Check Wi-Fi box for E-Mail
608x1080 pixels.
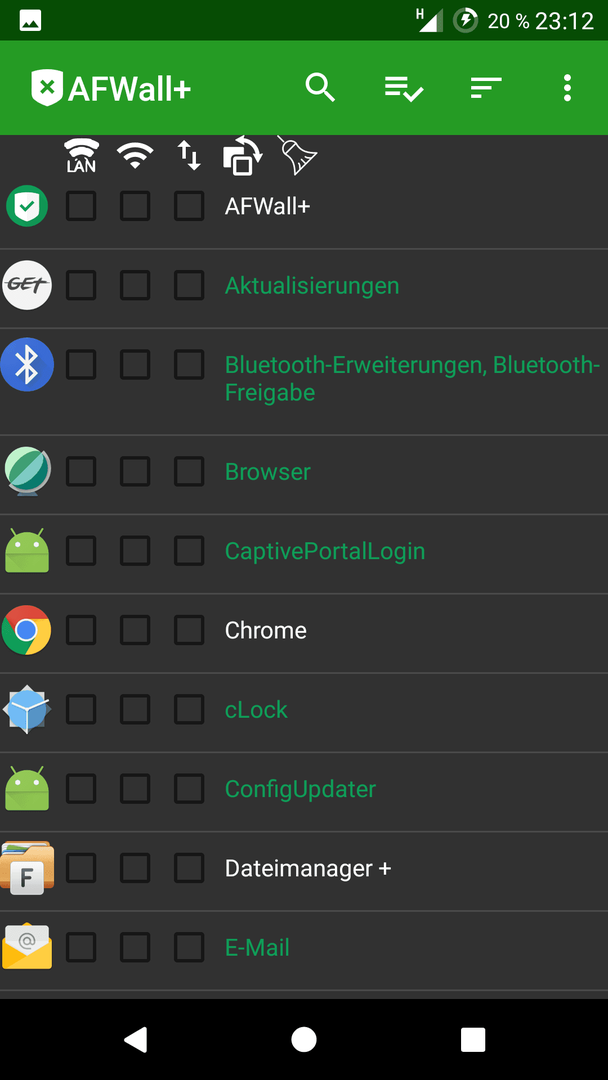coord(135,947)
